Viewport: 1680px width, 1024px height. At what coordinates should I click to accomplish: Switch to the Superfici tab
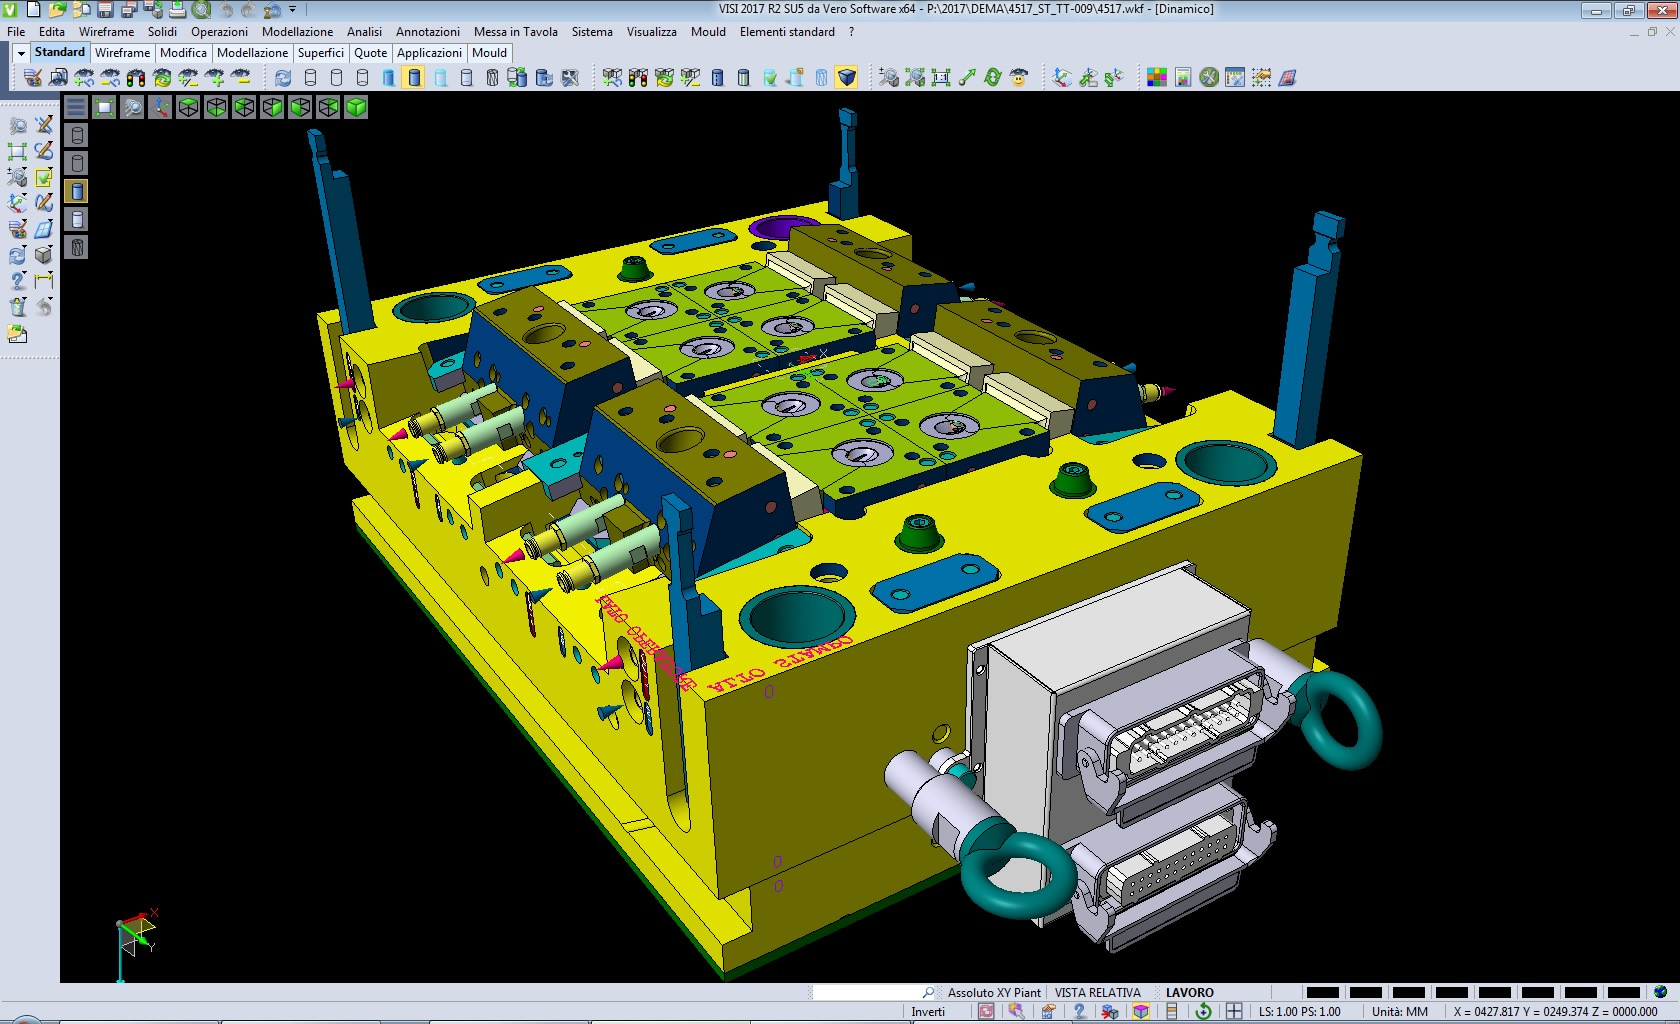click(x=320, y=53)
